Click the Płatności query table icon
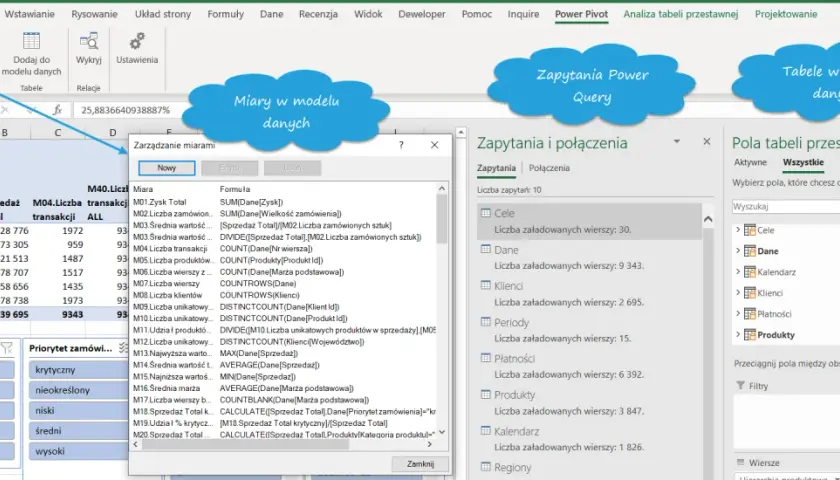Viewport: 840px width, 480px height. pos(485,357)
